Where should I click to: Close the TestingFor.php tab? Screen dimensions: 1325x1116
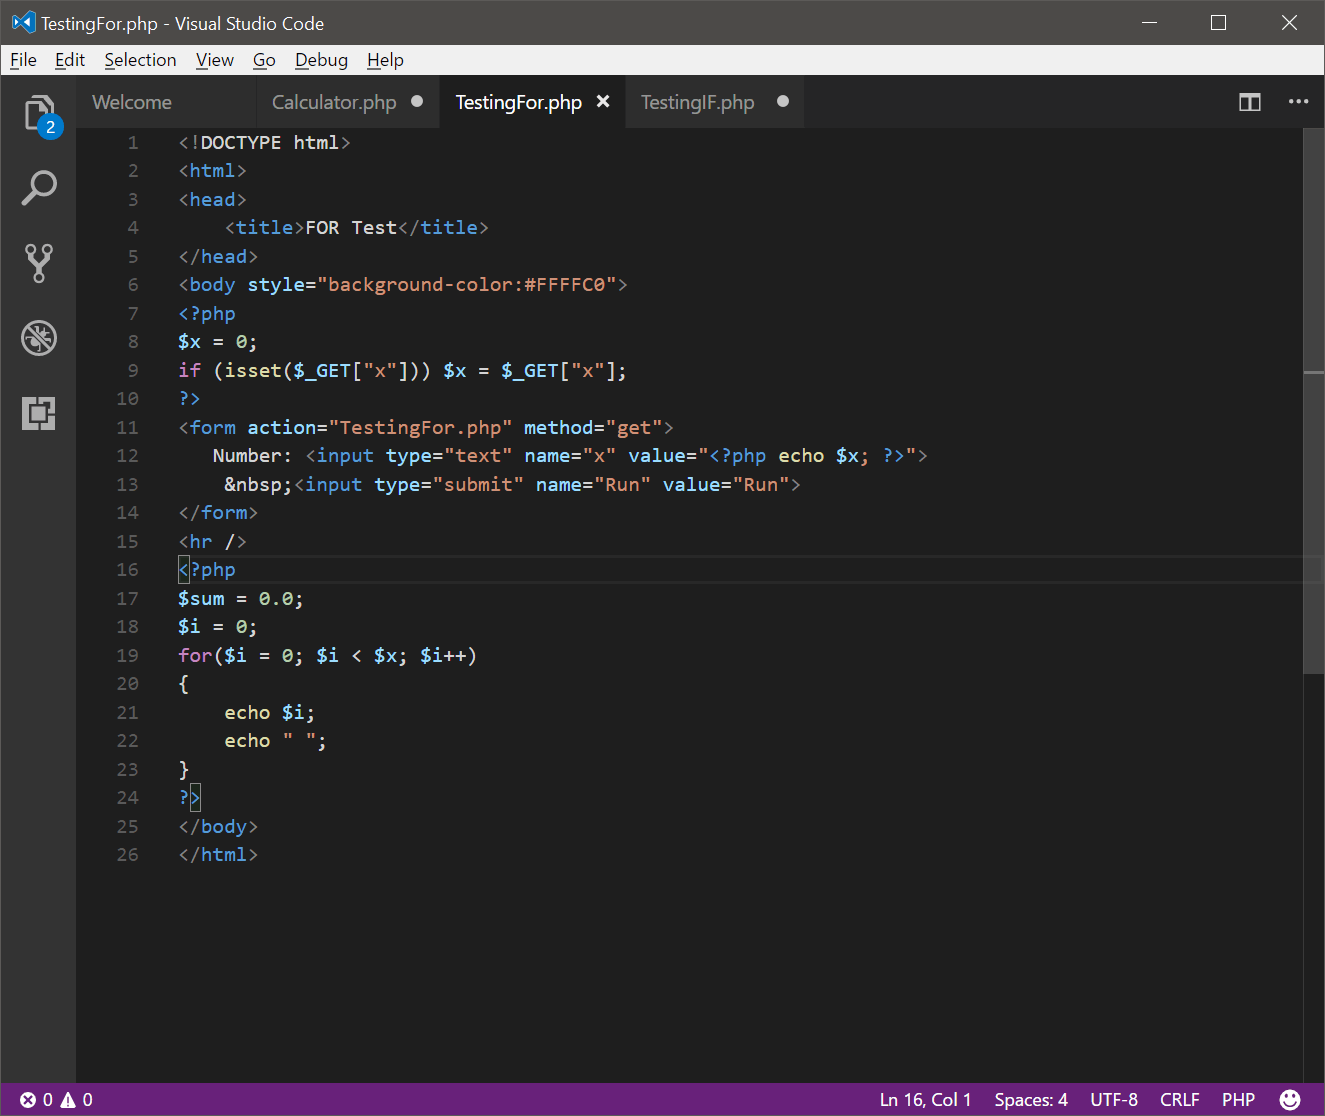tap(603, 102)
